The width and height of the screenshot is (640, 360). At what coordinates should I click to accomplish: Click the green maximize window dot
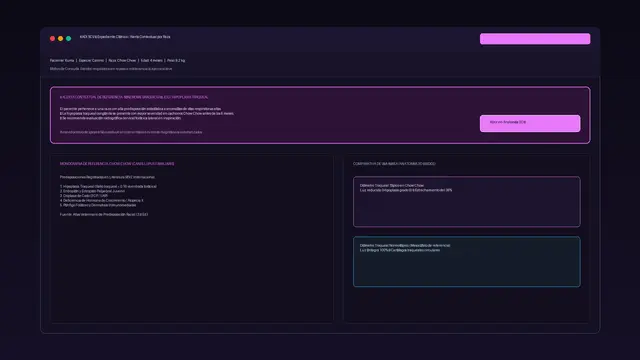tap(69, 38)
